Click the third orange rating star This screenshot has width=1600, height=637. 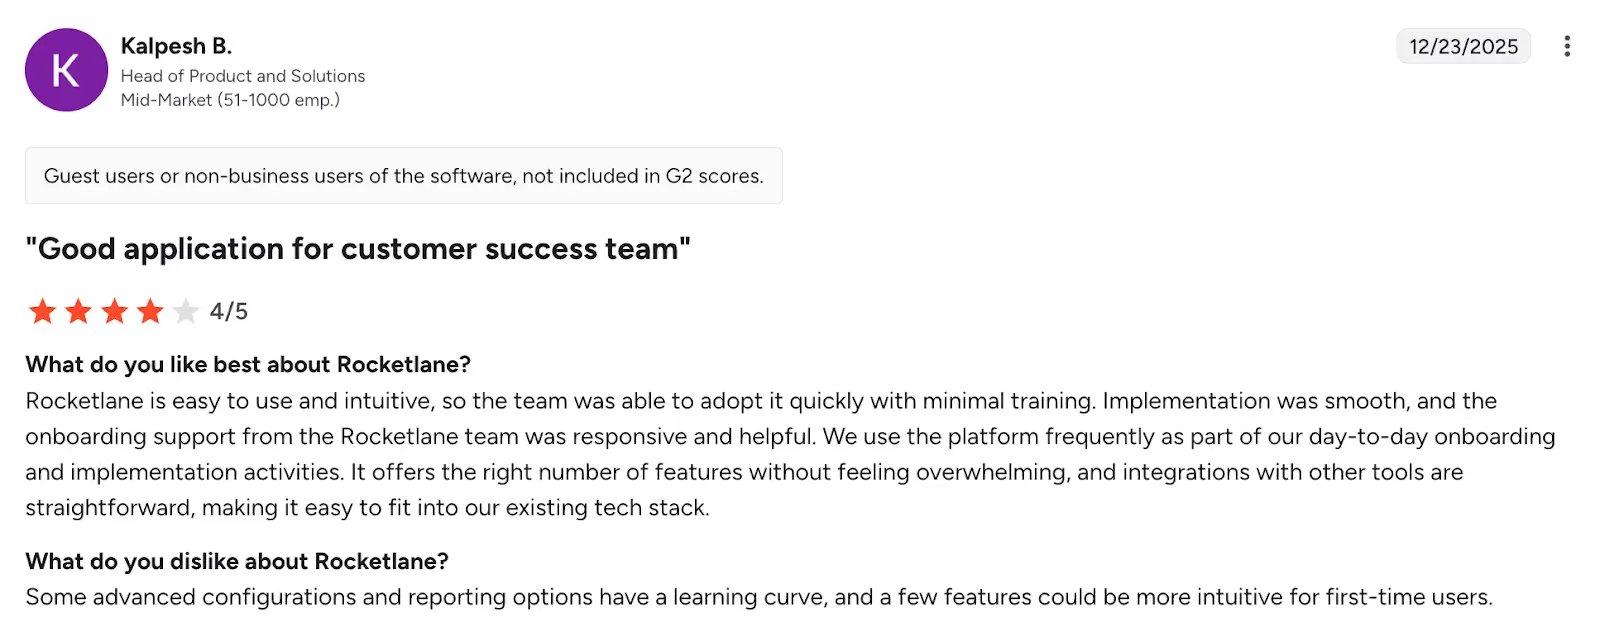114,311
